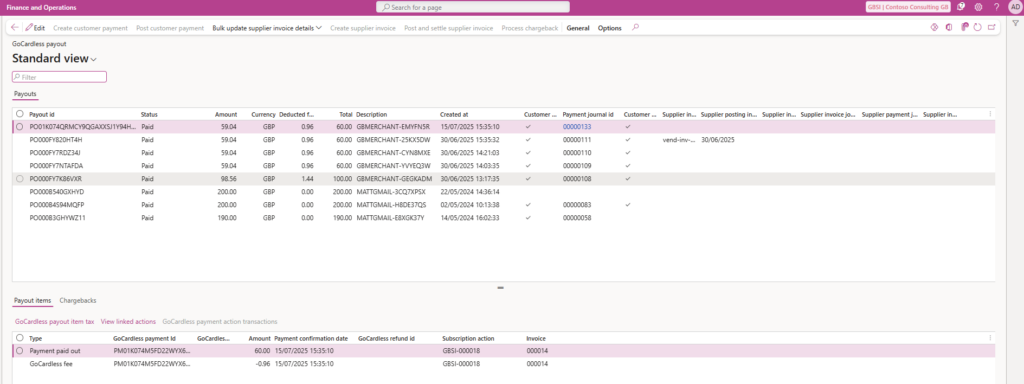This screenshot has height=384, width=1024.
Task: Click the Edit pencil button
Action: pos(35,28)
